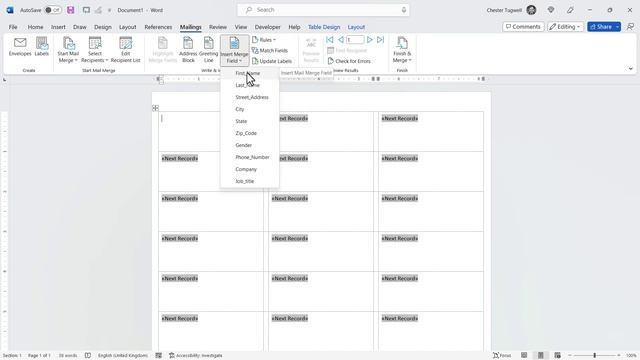
Task: Click zoom in plus button
Action: pos(619,356)
